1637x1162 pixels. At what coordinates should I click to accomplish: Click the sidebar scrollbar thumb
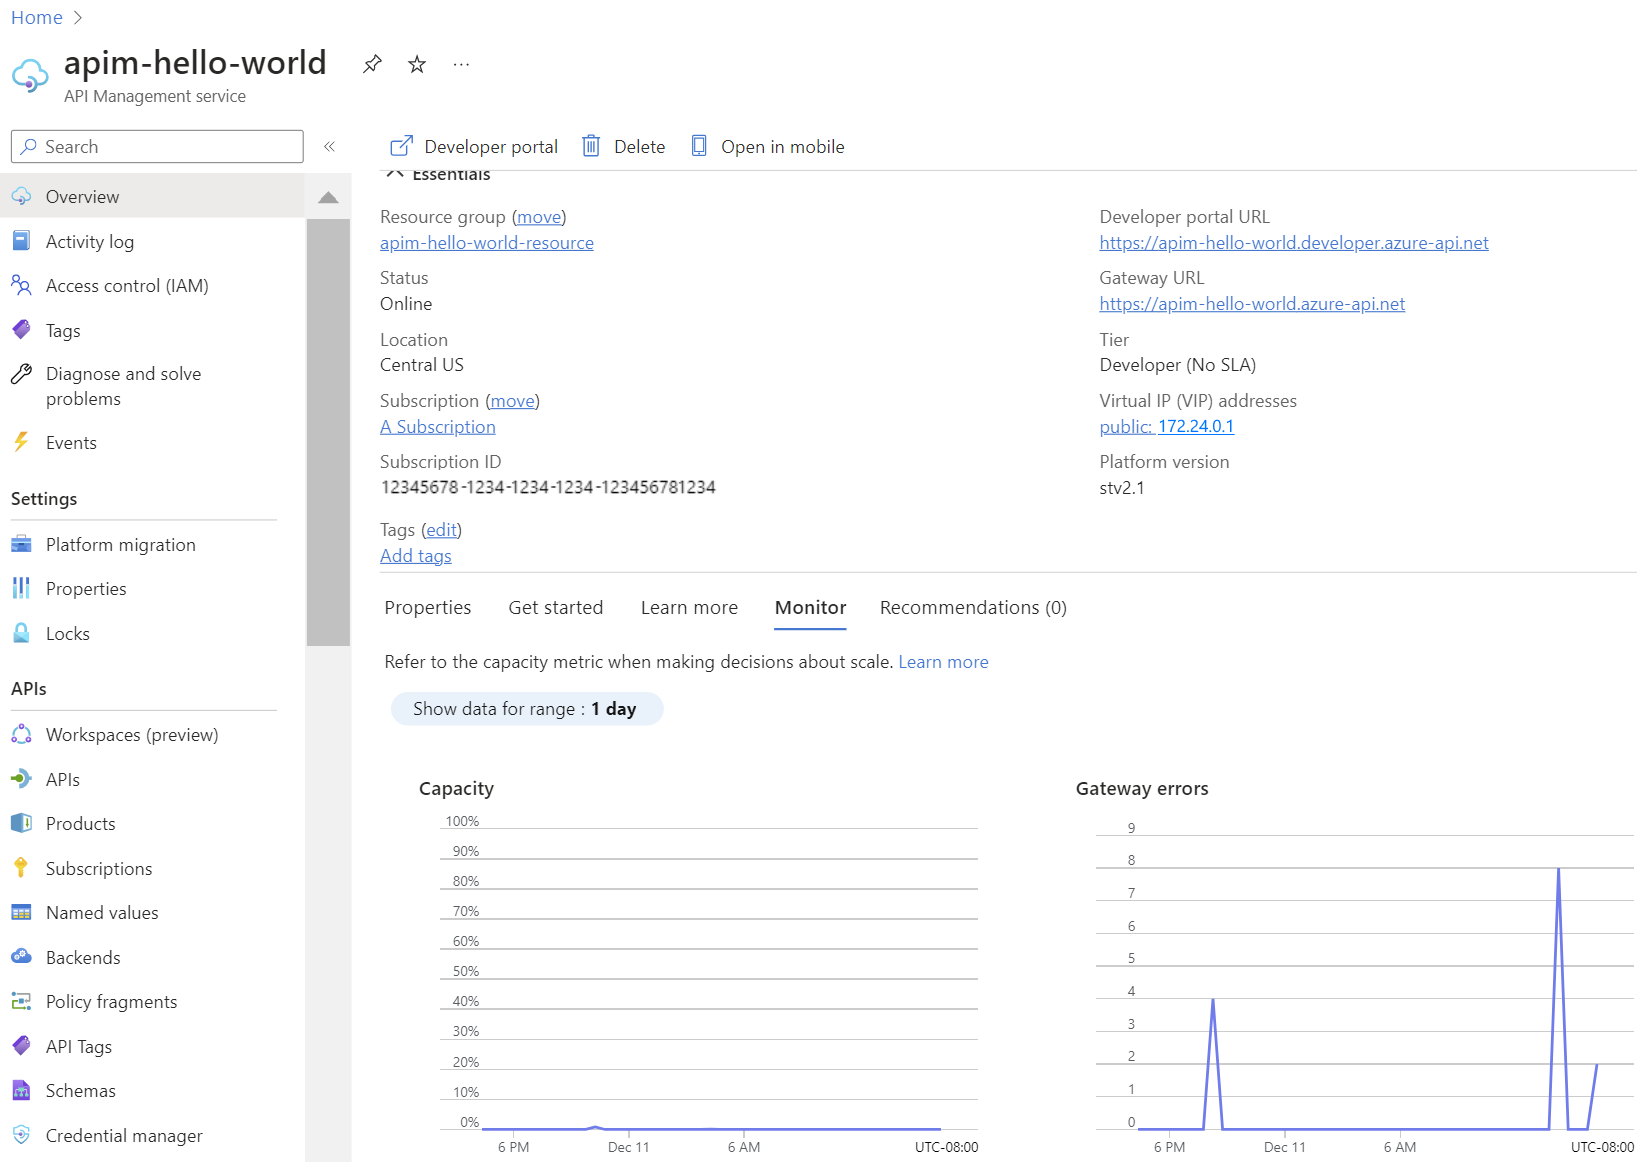(328, 432)
